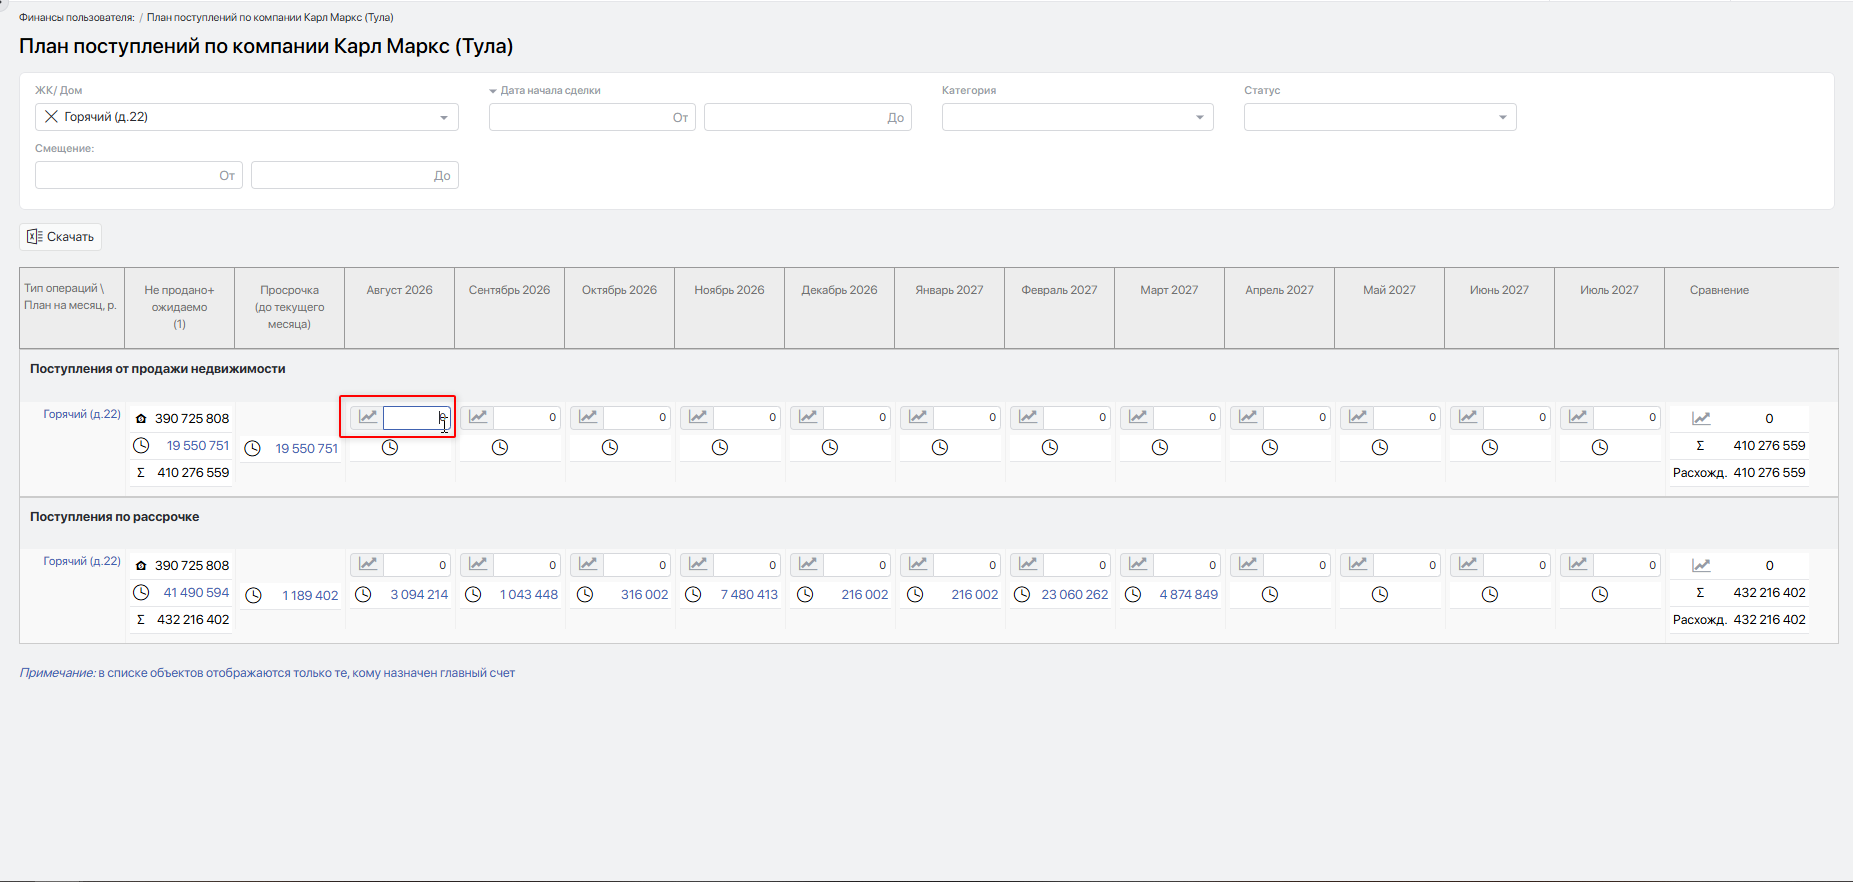Screen dimensions: 1853x882
Task: Go to Финансы пользователя breadcrumb
Action: pos(76,17)
